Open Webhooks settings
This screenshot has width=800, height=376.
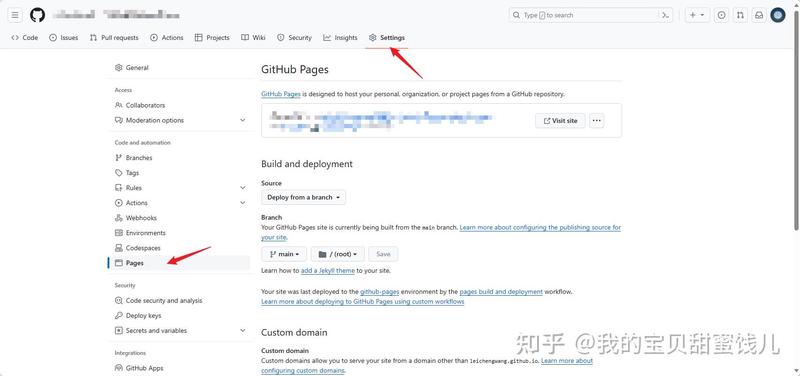(x=136, y=218)
